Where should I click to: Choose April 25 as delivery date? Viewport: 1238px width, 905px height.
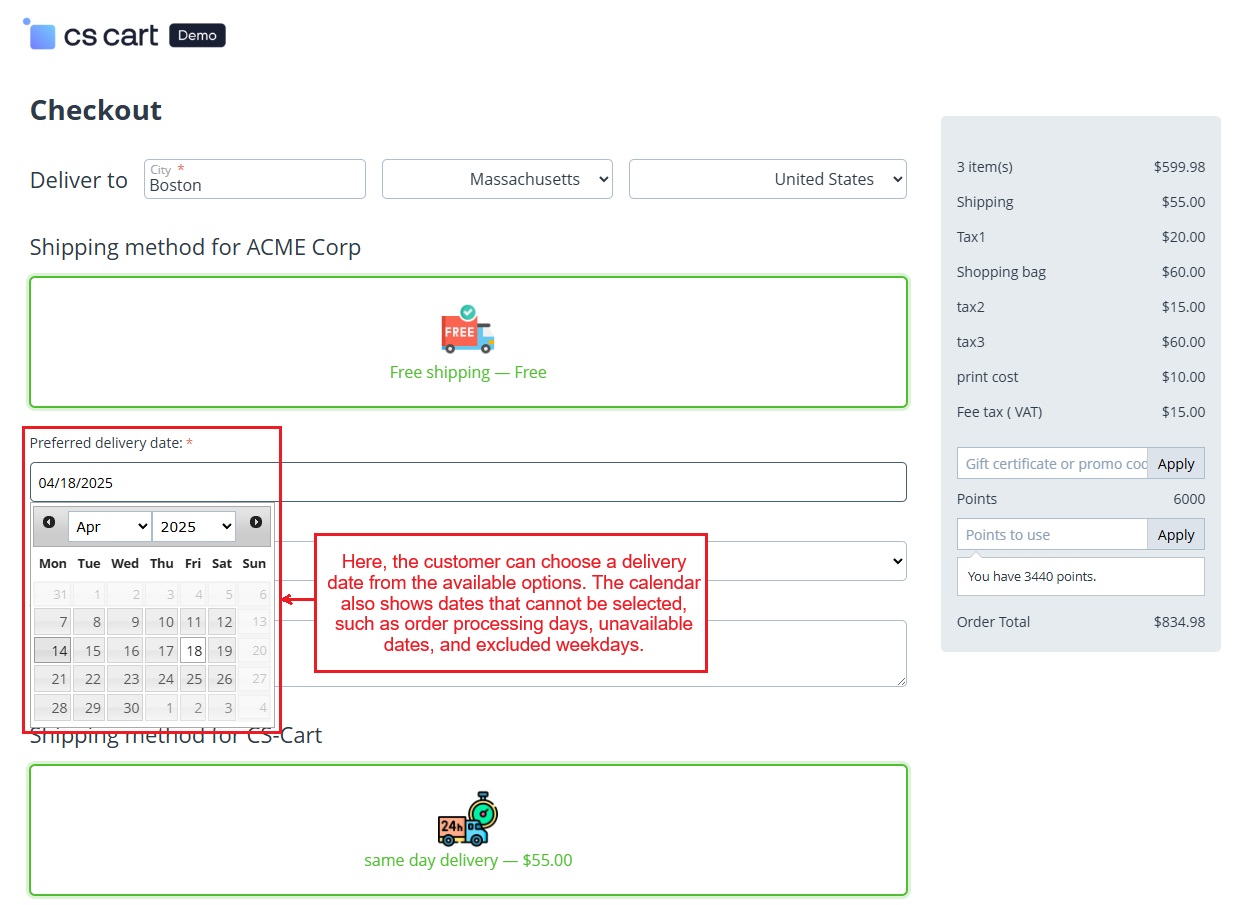(193, 680)
